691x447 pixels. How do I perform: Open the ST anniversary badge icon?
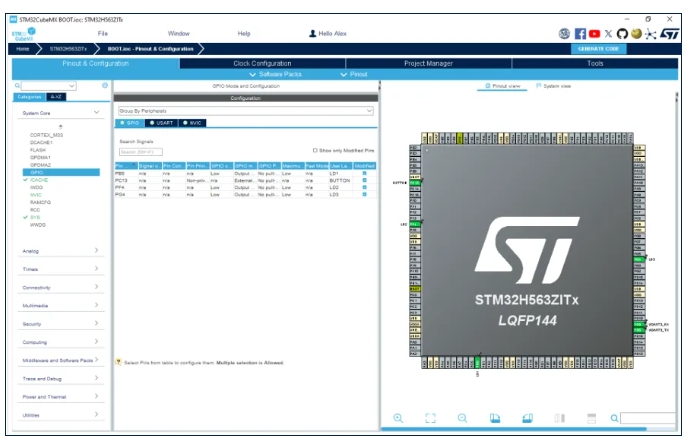pyautogui.click(x=564, y=34)
